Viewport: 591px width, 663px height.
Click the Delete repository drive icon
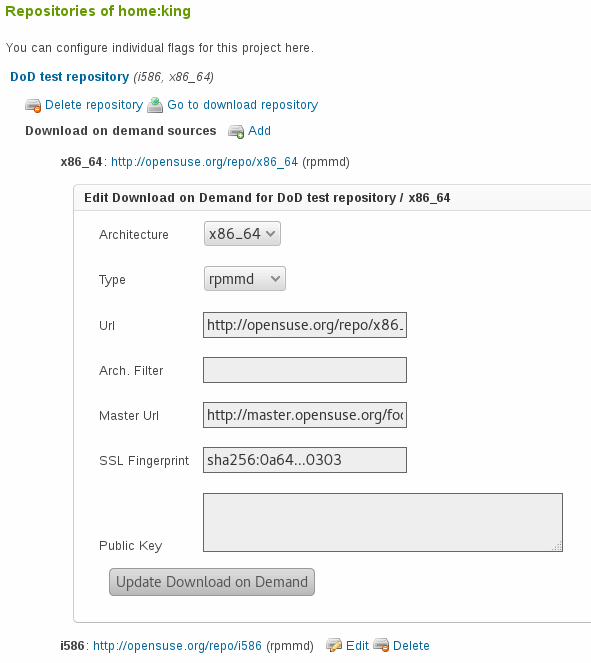click(33, 105)
